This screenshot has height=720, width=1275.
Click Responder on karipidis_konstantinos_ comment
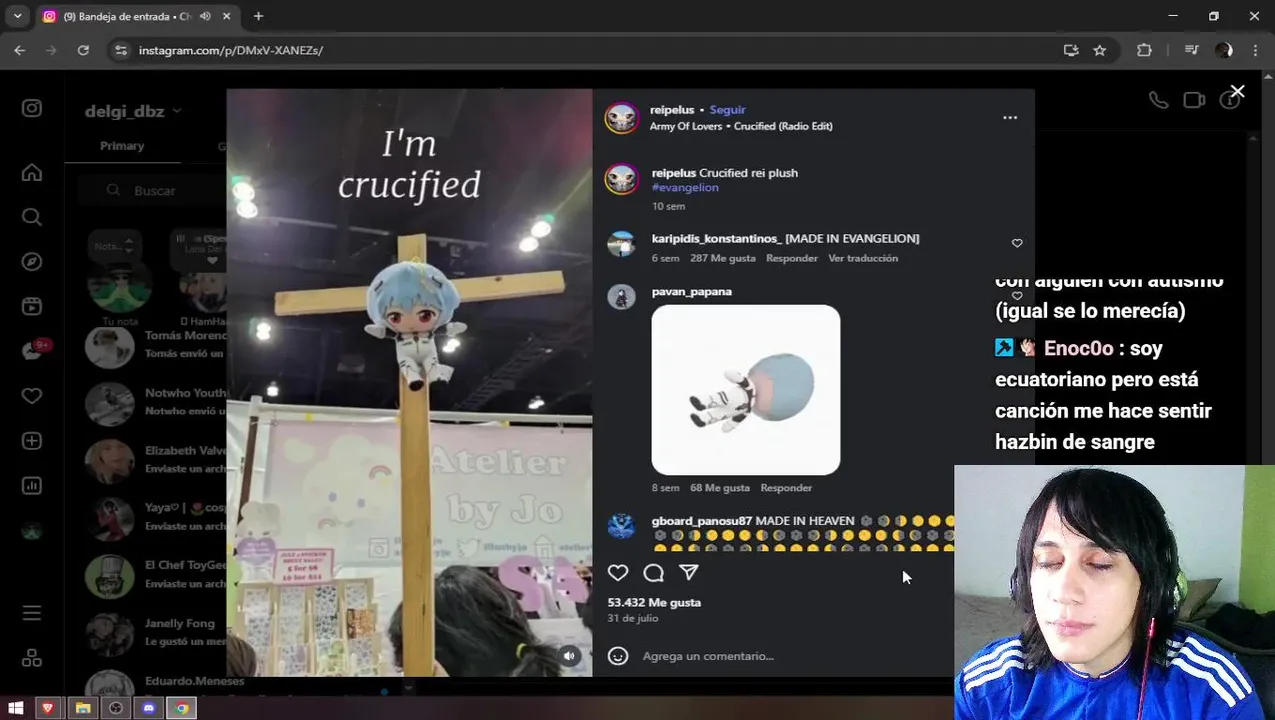[x=792, y=258]
